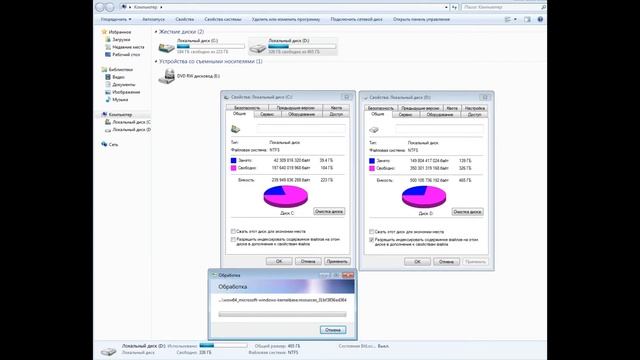Open Предыдущие версии tab in disk C properties
This screenshot has width=640, height=360.
[x=296, y=108]
